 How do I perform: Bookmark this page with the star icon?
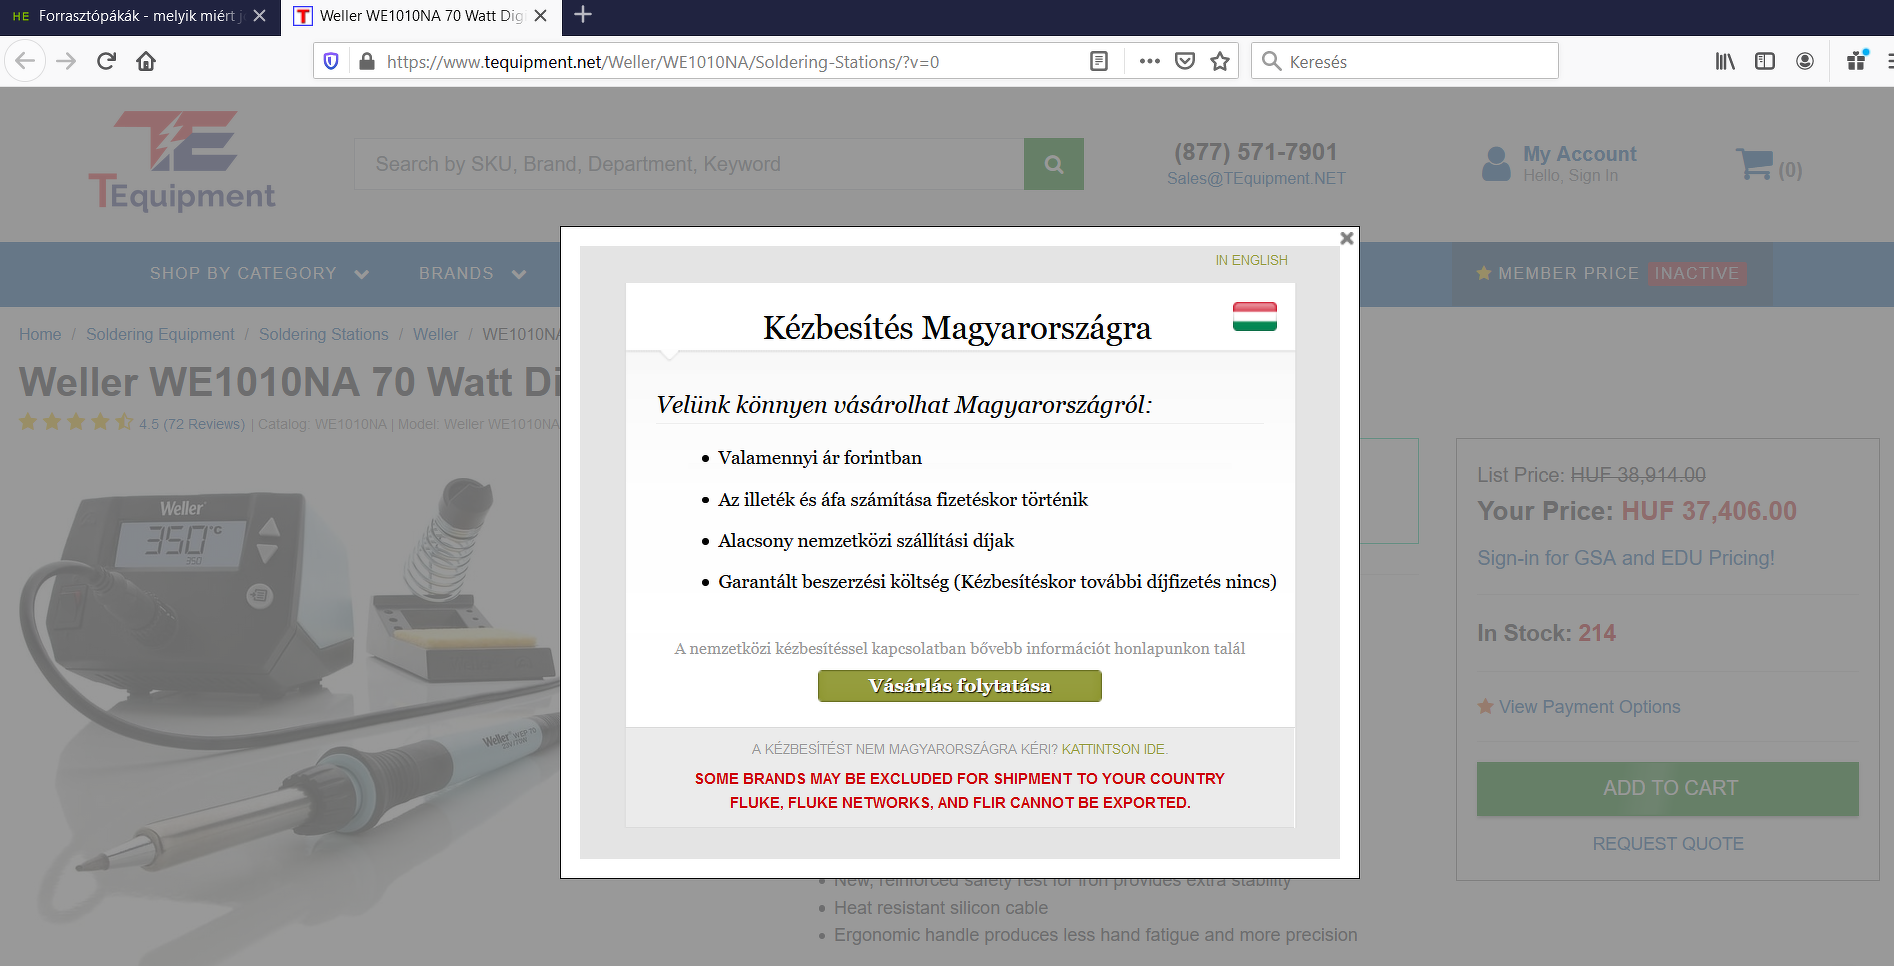click(x=1220, y=61)
